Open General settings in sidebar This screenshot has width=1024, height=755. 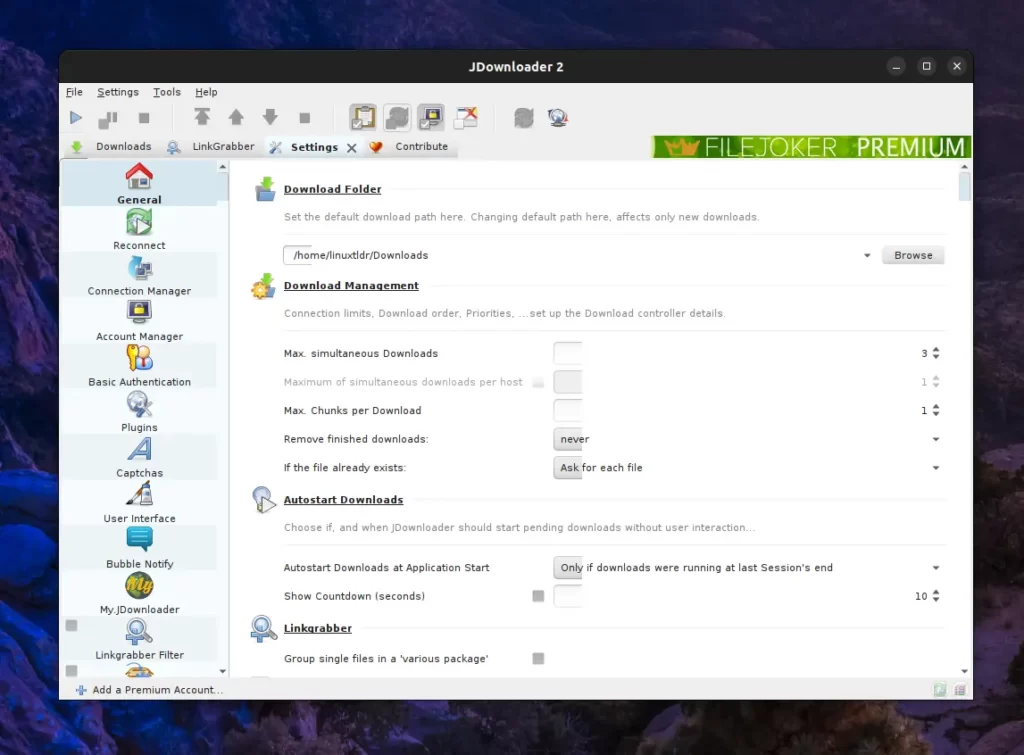[x=139, y=184]
